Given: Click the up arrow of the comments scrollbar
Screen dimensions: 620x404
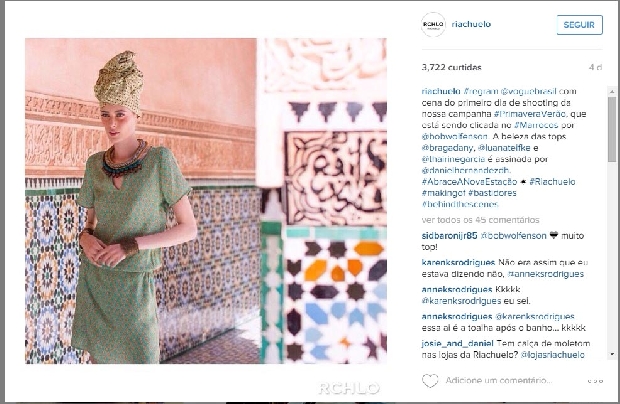Looking at the screenshot, I should pos(612,91).
